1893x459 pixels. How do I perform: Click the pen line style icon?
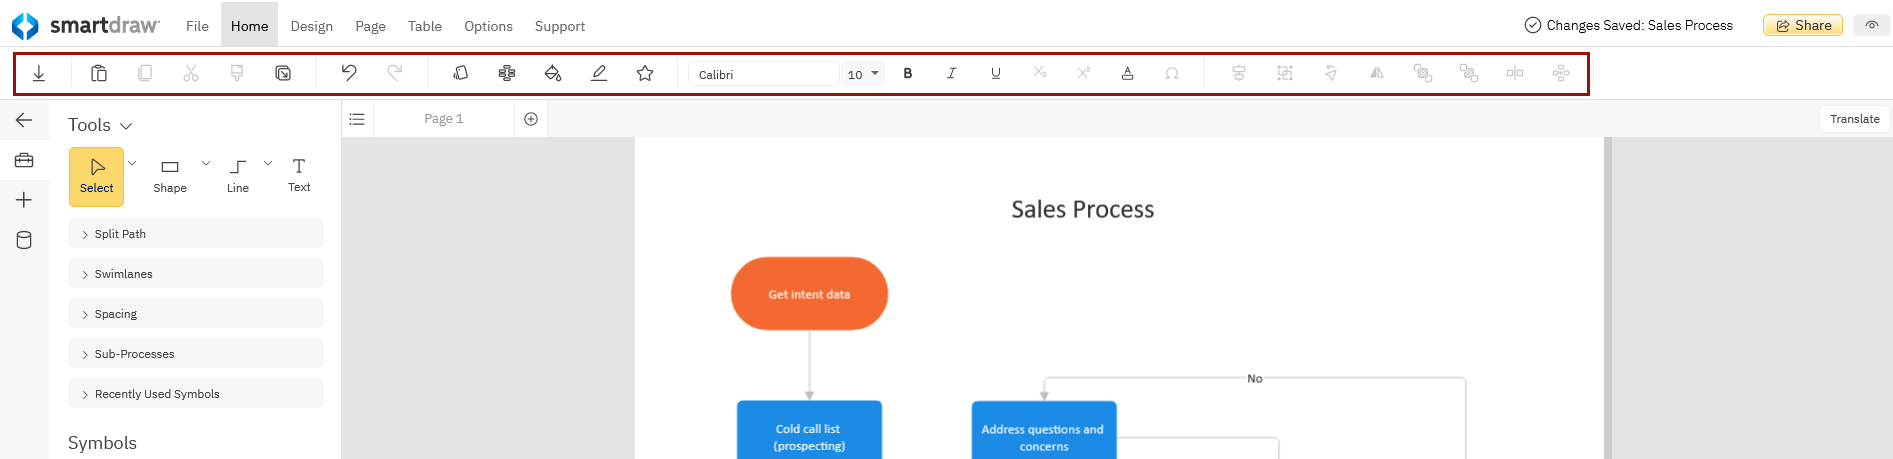click(599, 73)
